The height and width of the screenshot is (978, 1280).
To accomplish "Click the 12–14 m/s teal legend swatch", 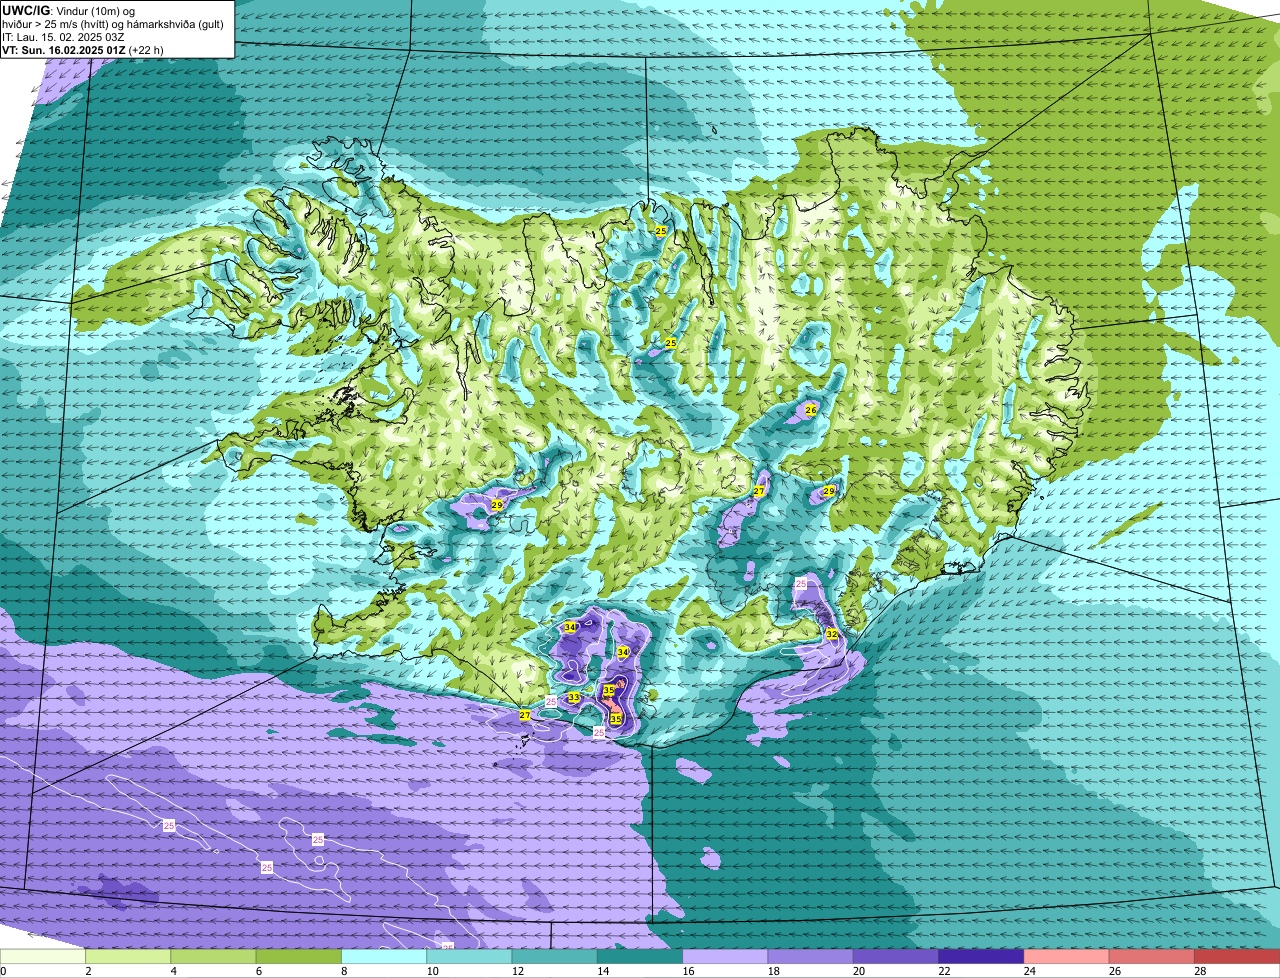I will click(x=555, y=957).
